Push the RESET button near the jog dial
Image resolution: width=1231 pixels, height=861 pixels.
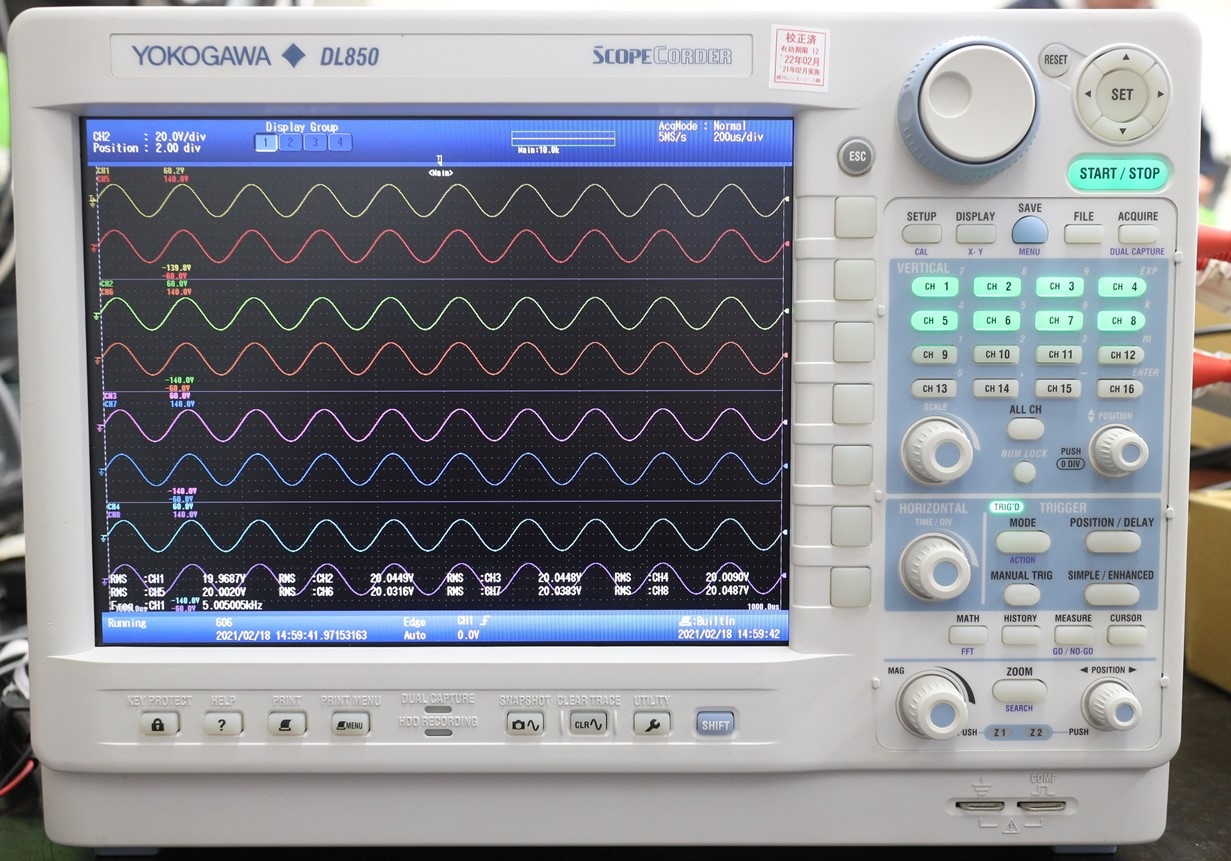[x=1055, y=60]
